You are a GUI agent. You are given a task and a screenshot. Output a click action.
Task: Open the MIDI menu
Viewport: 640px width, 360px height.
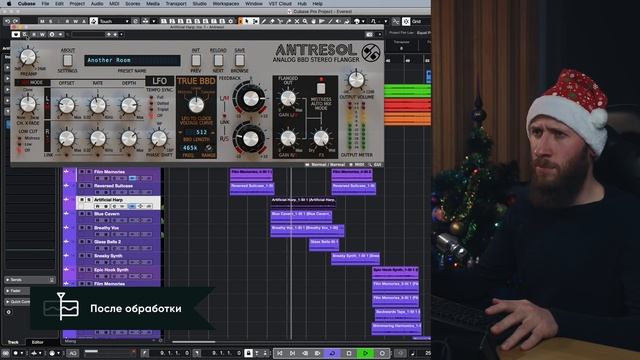coord(114,3)
